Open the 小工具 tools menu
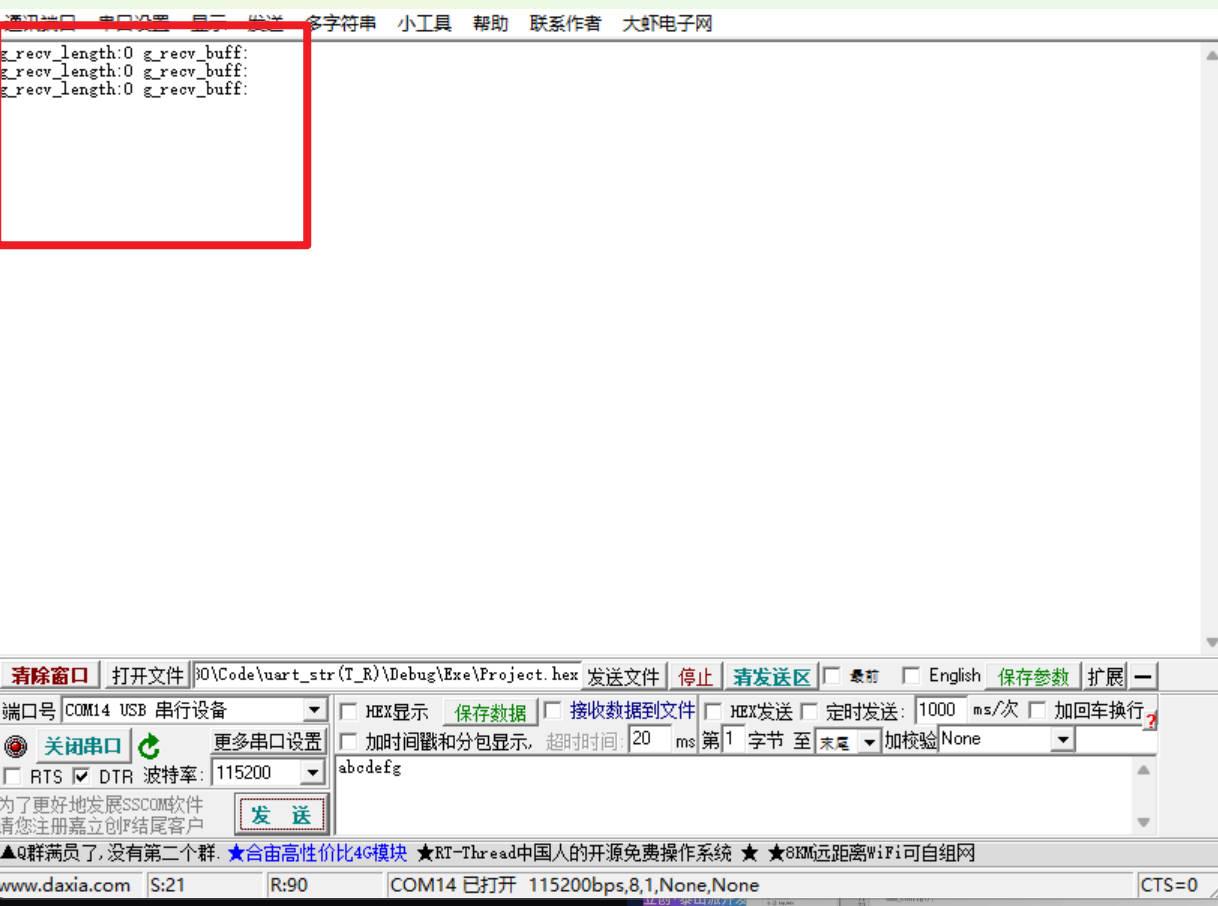This screenshot has width=1218, height=906. 423,24
